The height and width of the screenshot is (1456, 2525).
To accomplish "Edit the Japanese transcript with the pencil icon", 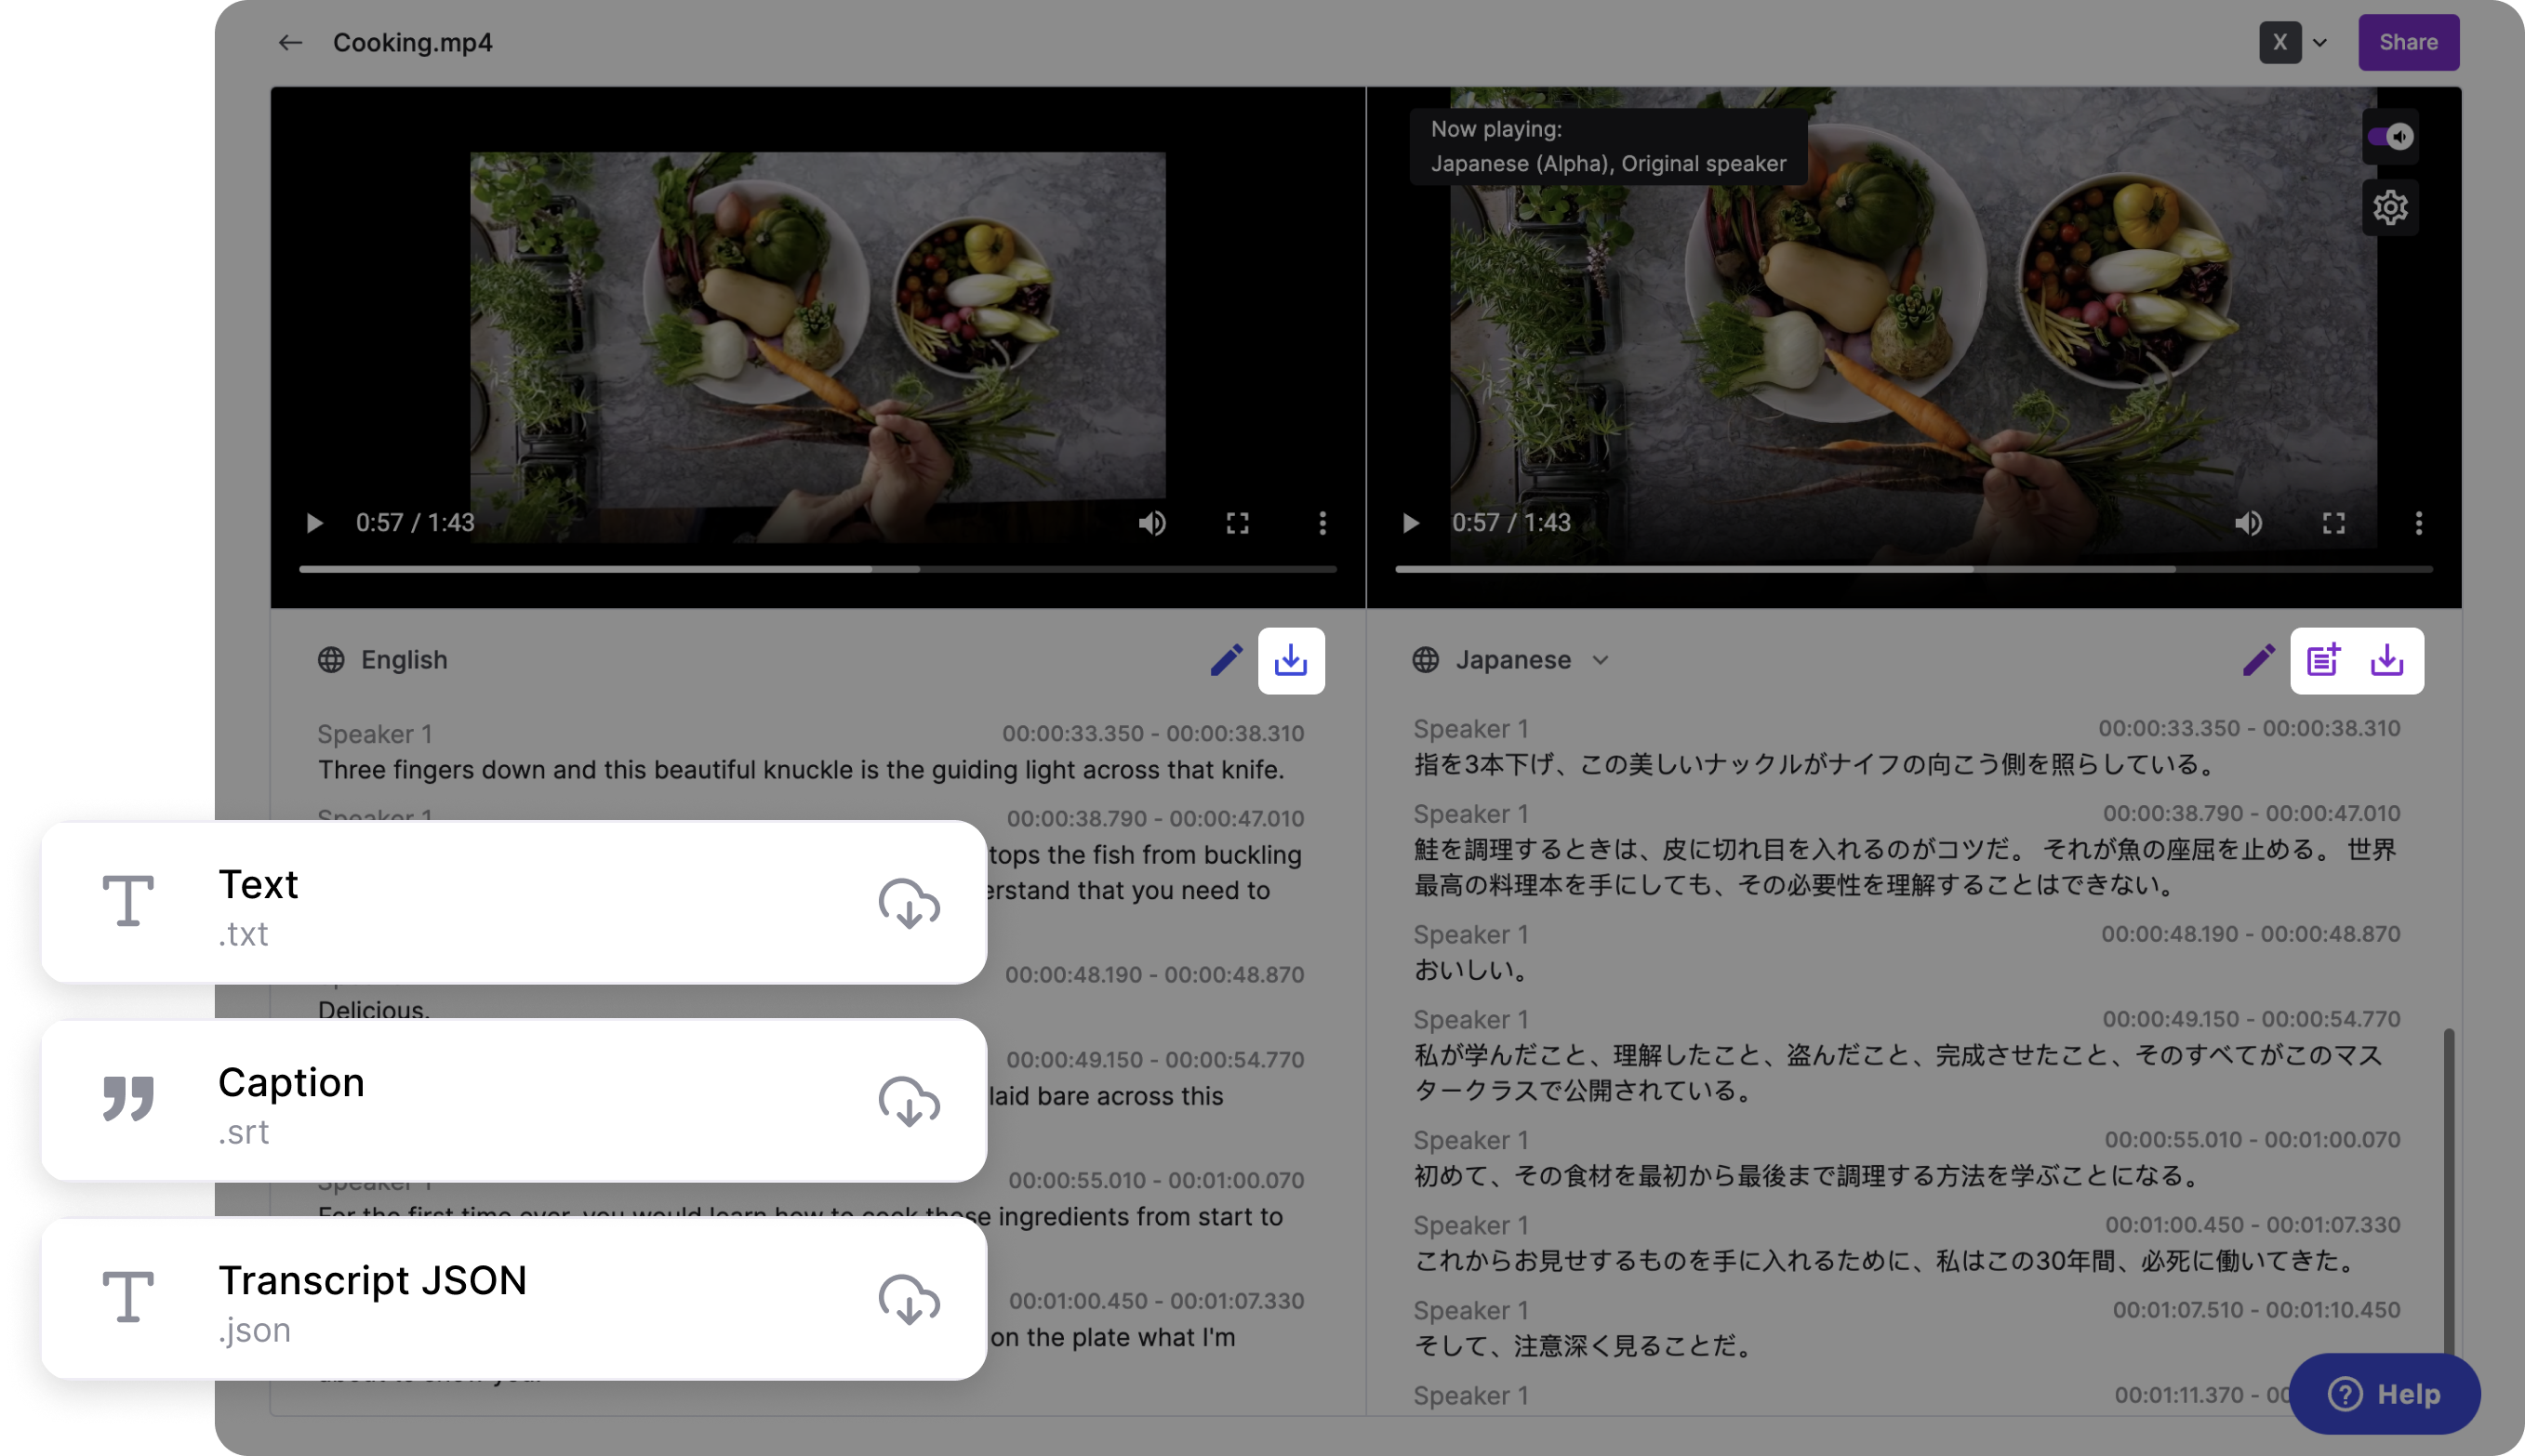I will [2258, 660].
